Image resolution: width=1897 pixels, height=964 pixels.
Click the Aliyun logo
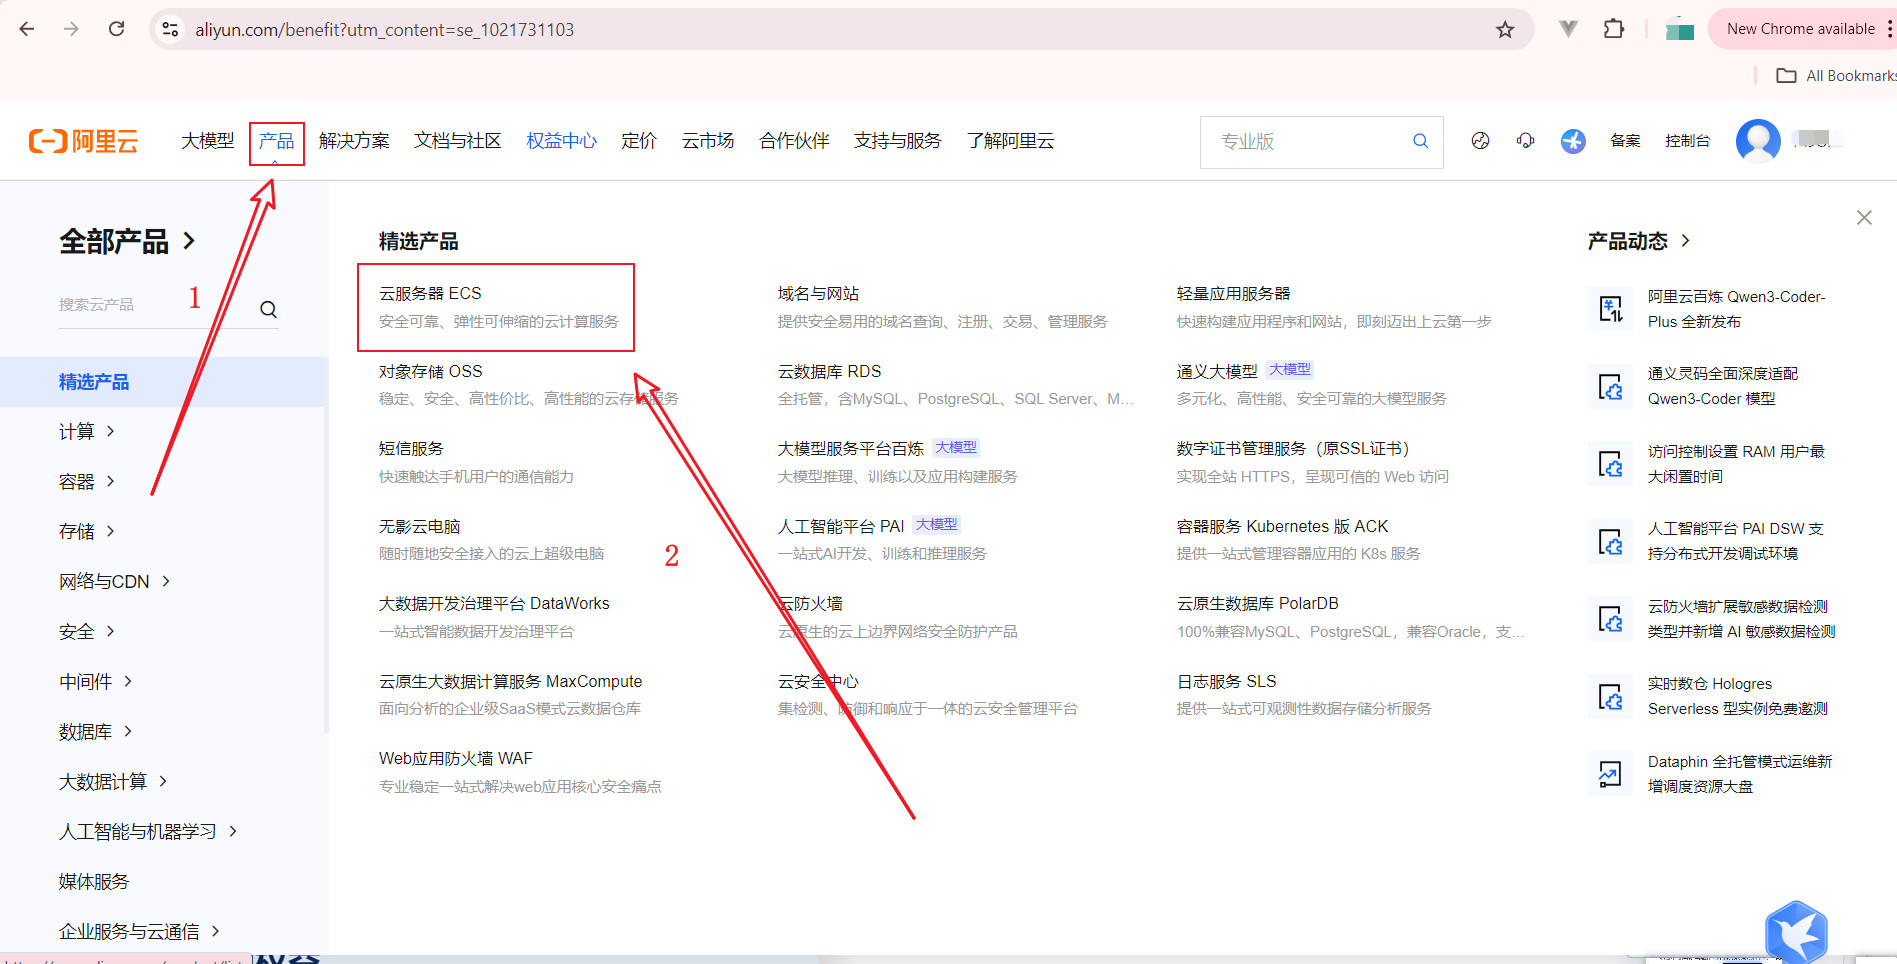tap(83, 141)
